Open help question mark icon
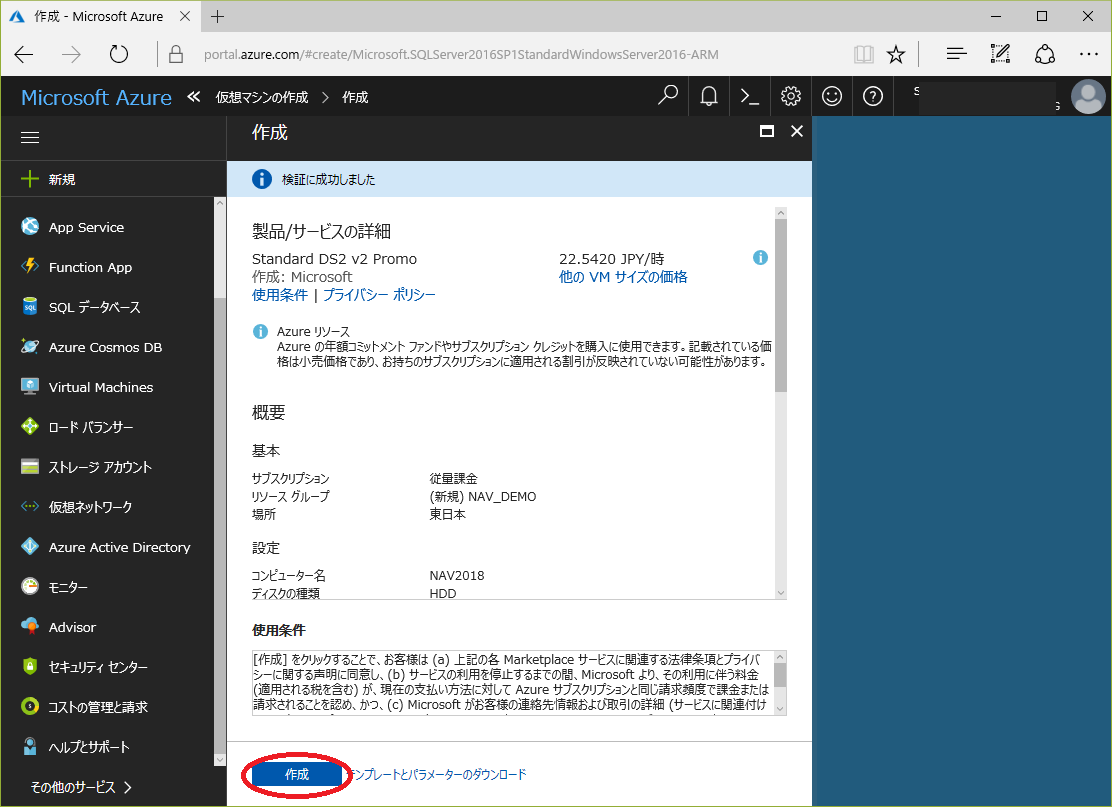 (x=873, y=96)
